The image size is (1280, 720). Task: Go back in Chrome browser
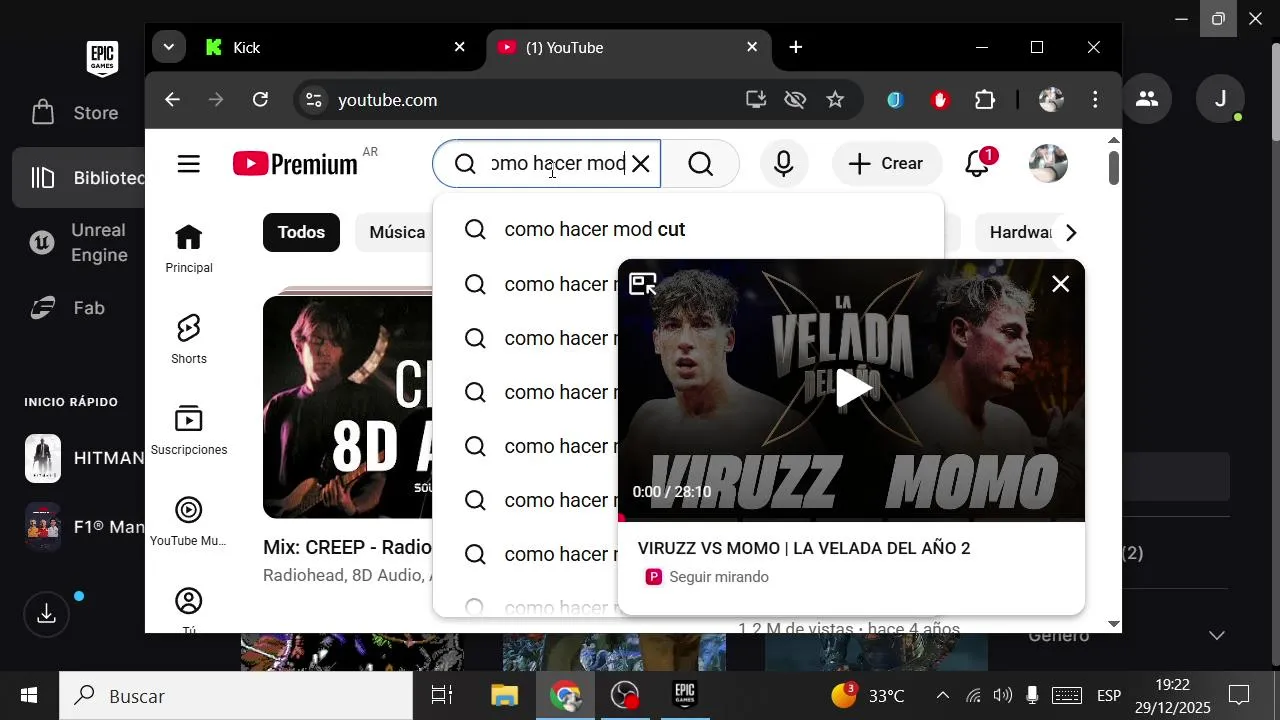click(x=172, y=100)
